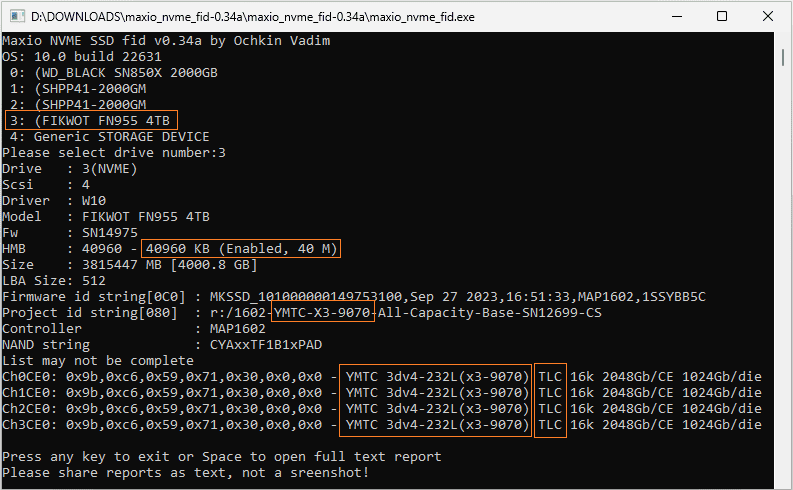Click 'Maxio NVME SSD fid v0.34a' header line
Viewport: 793px width, 490px height.
(166, 40)
